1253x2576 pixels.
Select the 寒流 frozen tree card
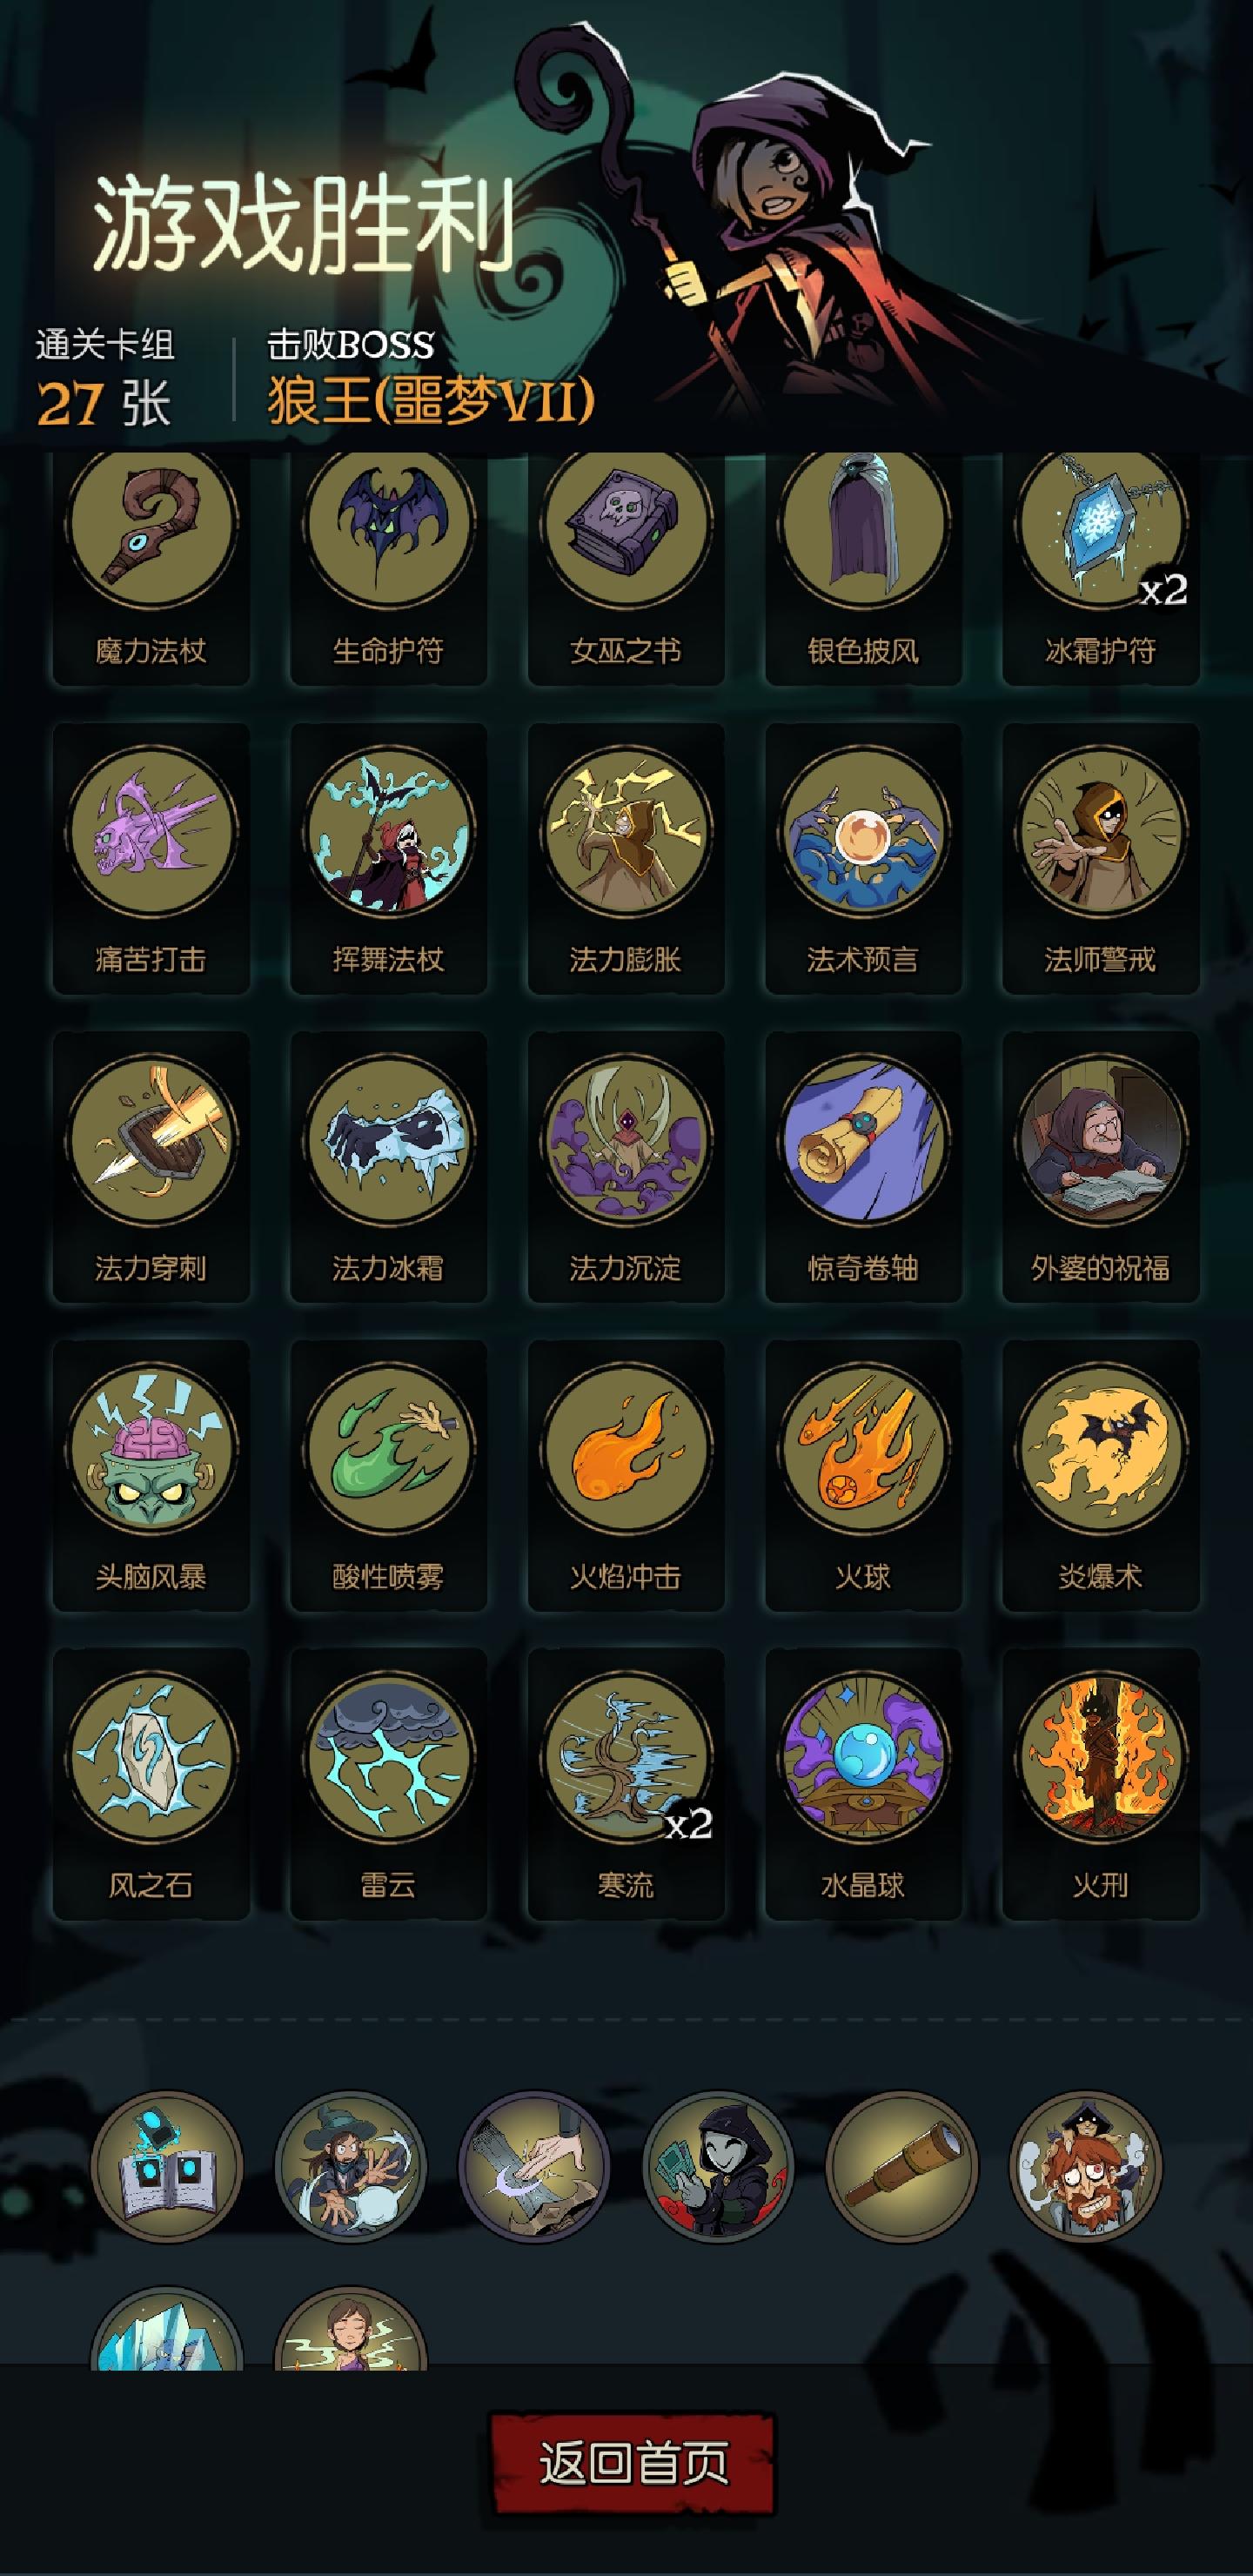pos(626,1758)
